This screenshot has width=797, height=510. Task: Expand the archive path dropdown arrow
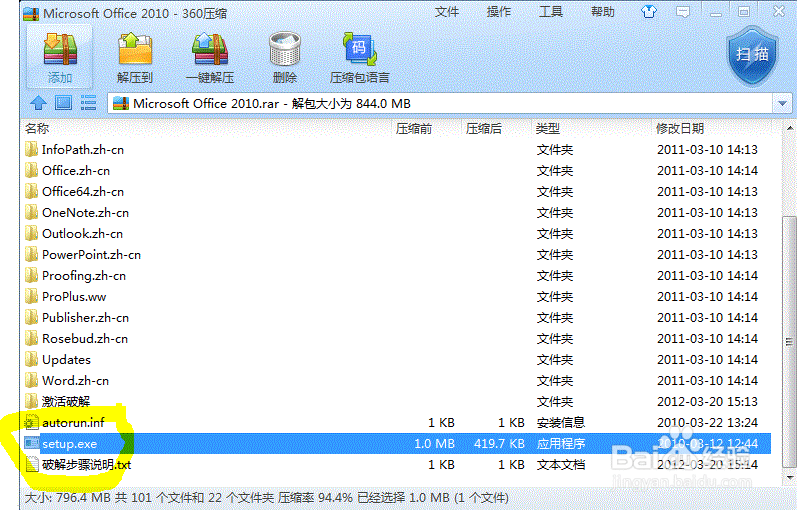782,104
